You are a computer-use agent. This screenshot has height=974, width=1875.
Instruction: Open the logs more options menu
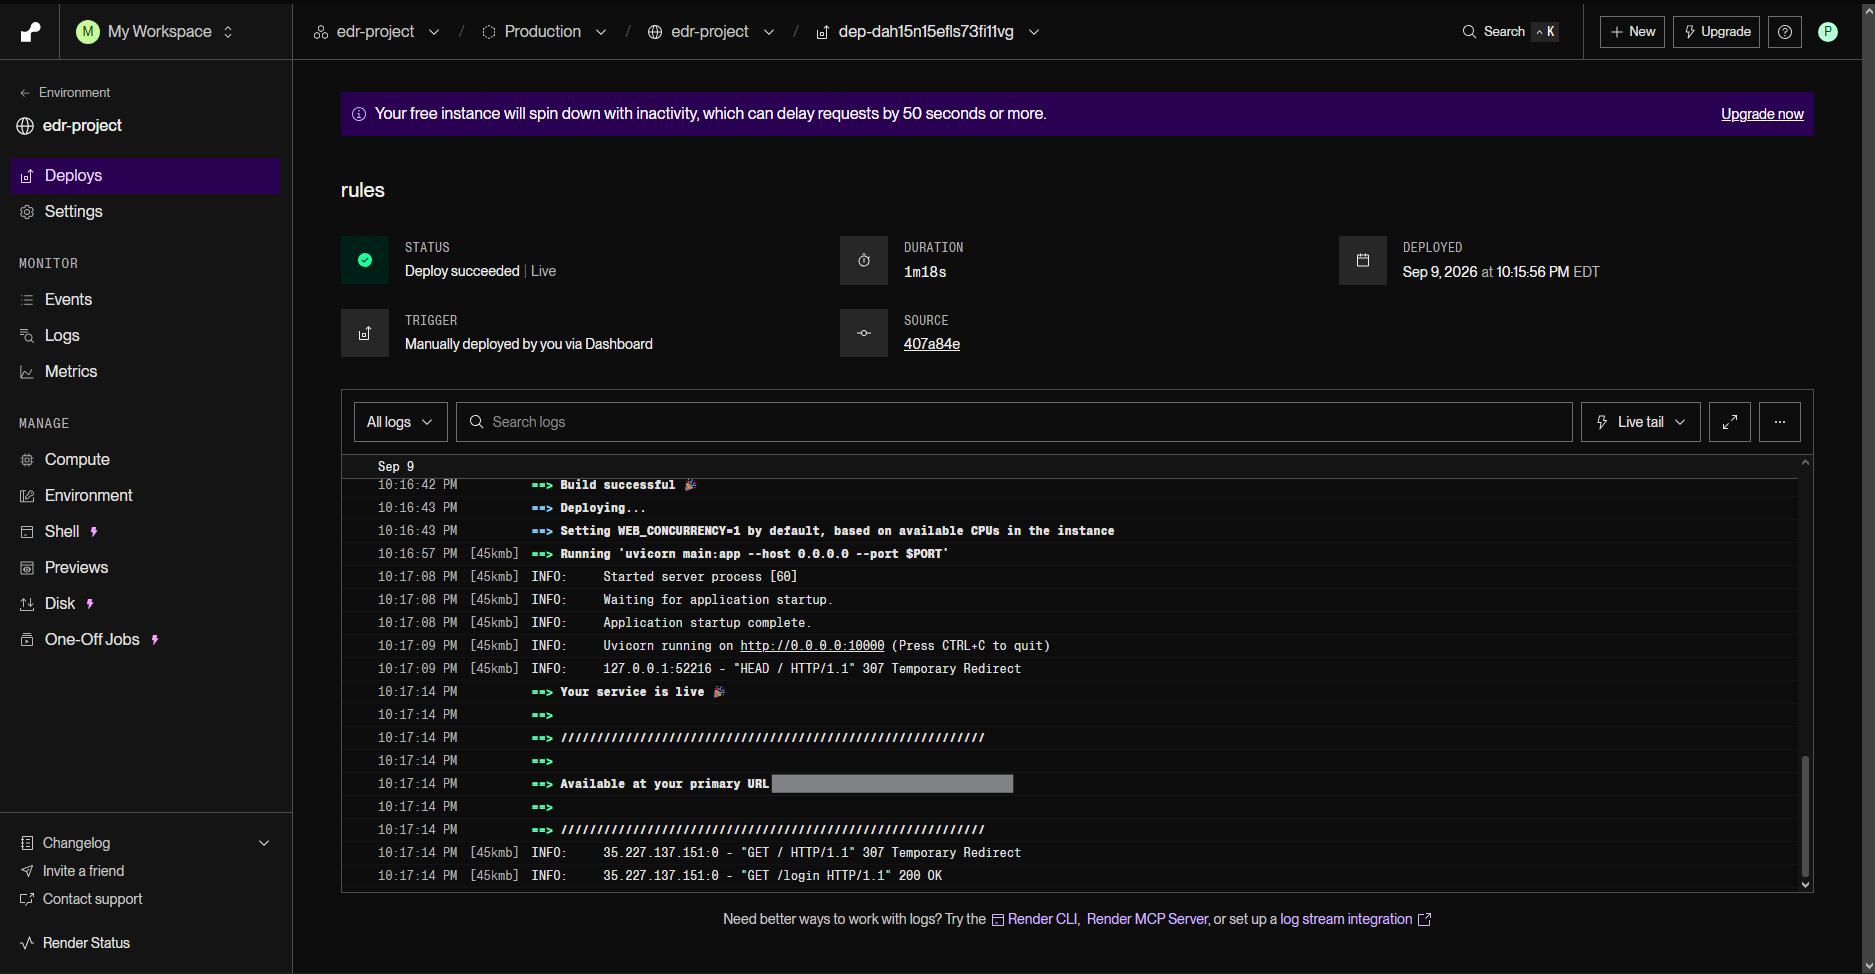[1780, 422]
